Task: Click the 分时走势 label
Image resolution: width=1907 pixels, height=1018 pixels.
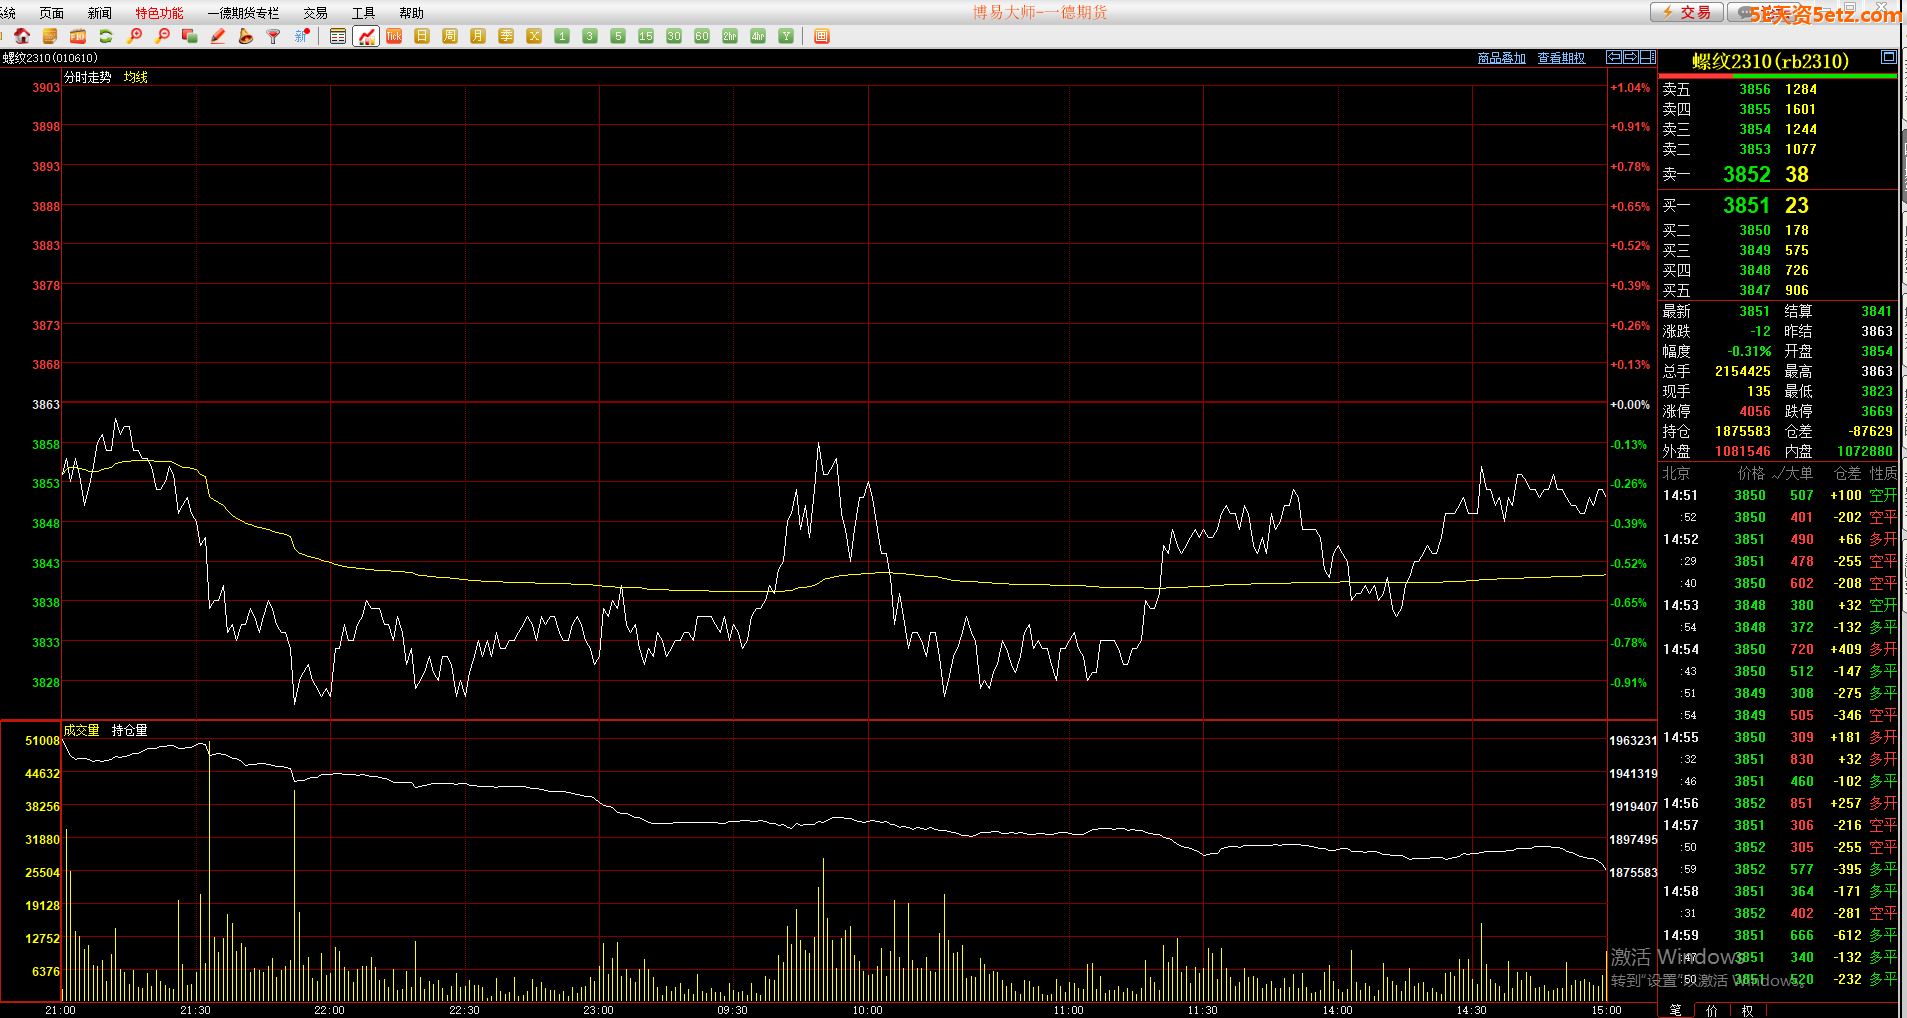Action: click(x=87, y=77)
